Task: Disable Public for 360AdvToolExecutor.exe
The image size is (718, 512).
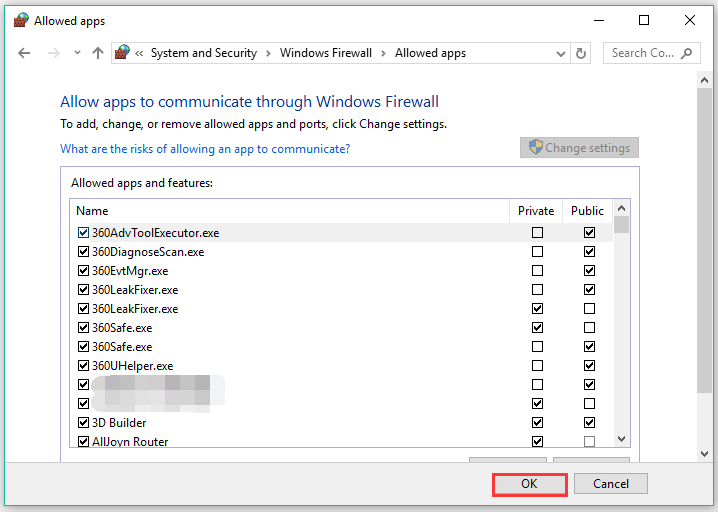Action: [x=589, y=233]
